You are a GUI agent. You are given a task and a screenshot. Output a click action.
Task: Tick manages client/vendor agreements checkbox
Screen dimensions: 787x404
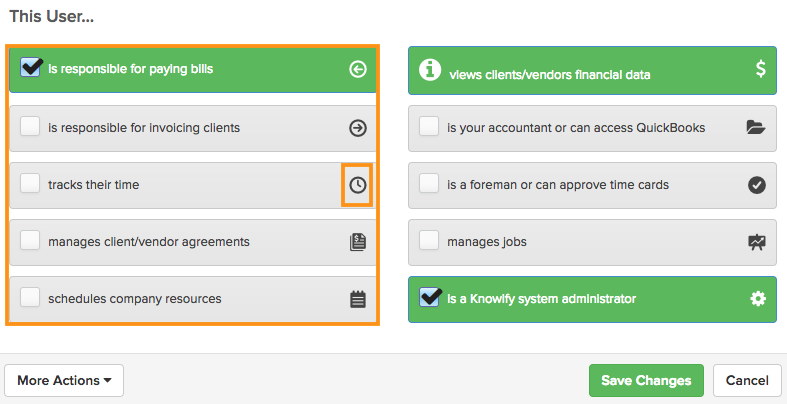click(x=30, y=240)
